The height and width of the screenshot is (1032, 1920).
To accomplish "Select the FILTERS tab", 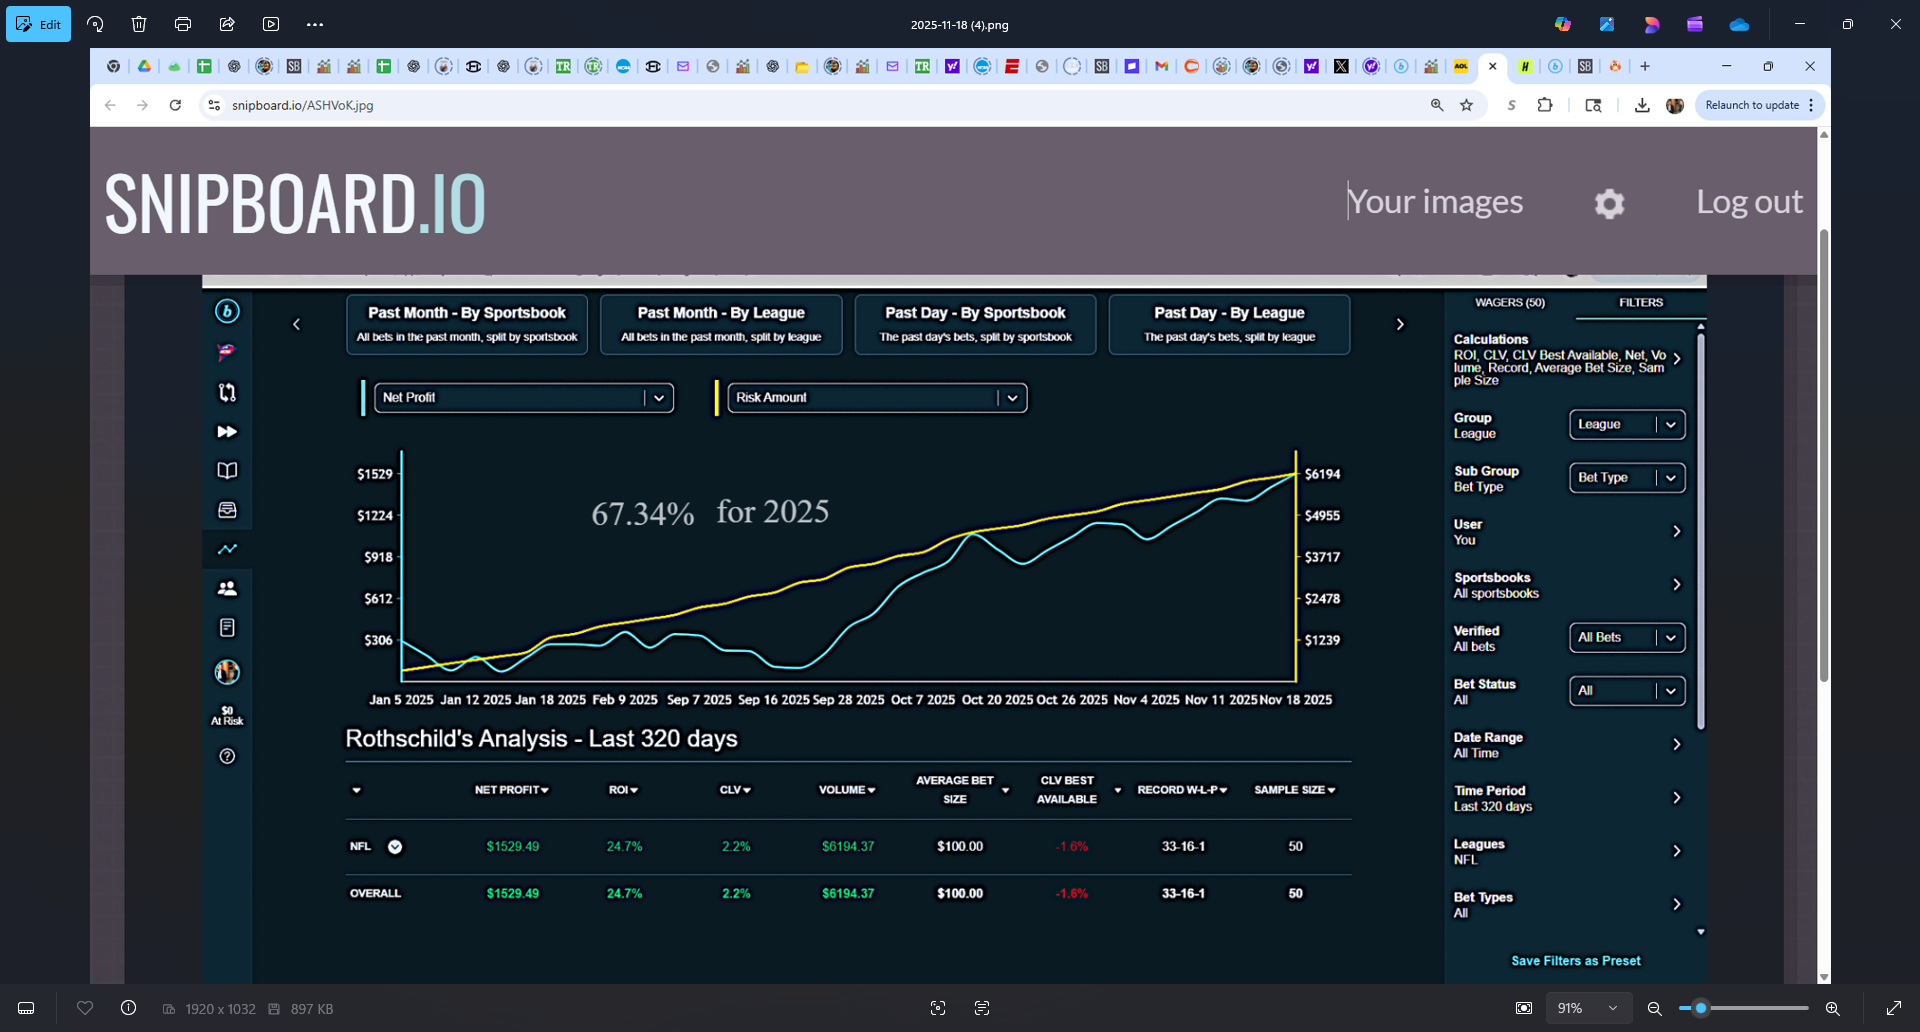I will click(1640, 303).
